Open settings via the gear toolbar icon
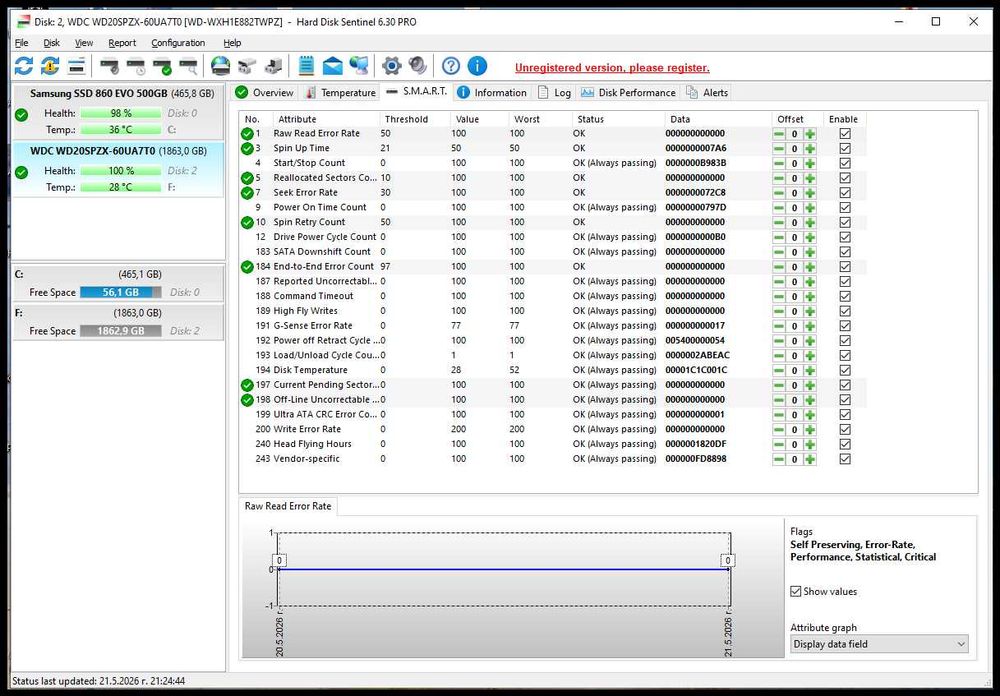1000x696 pixels. point(391,66)
